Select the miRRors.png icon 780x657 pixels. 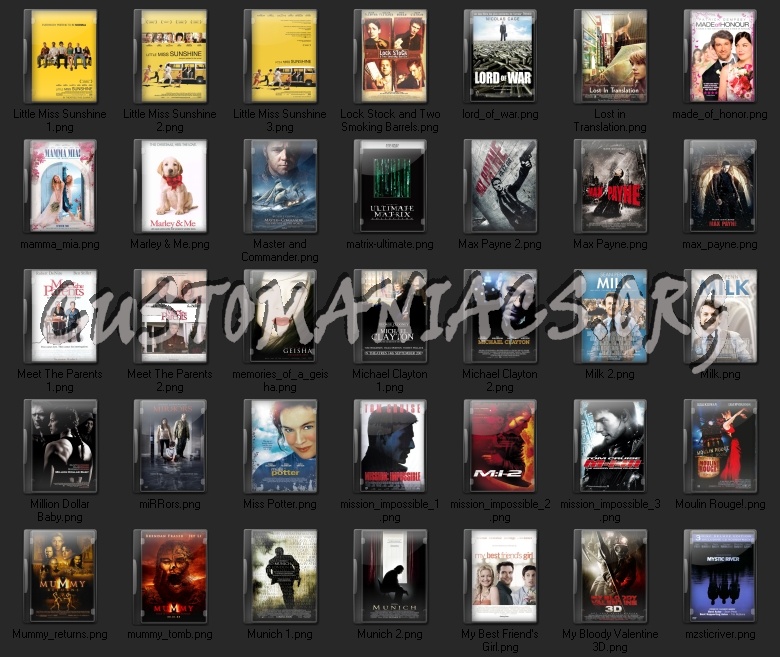click(170, 446)
